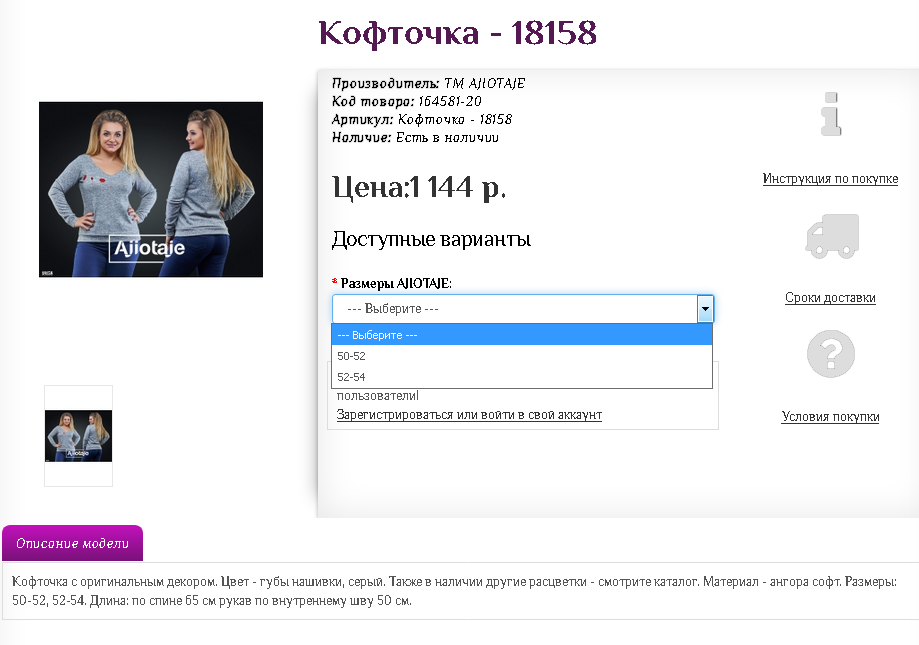Select size 50-52 from list
Screen dimensions: 919x645
tap(522, 356)
